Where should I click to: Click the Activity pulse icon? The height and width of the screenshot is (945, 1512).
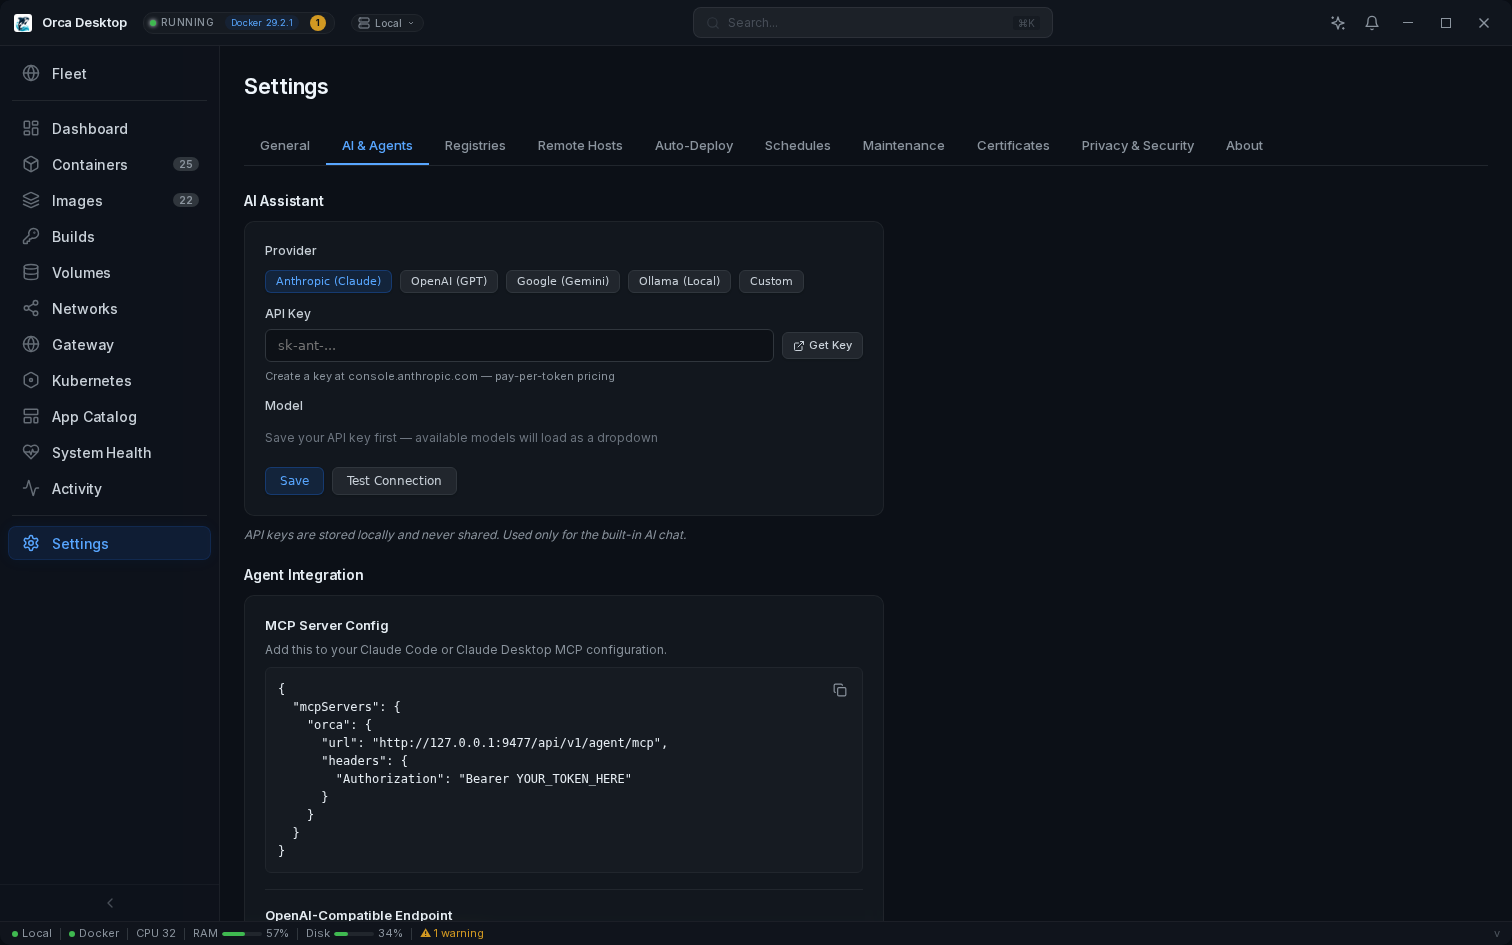(x=31, y=488)
